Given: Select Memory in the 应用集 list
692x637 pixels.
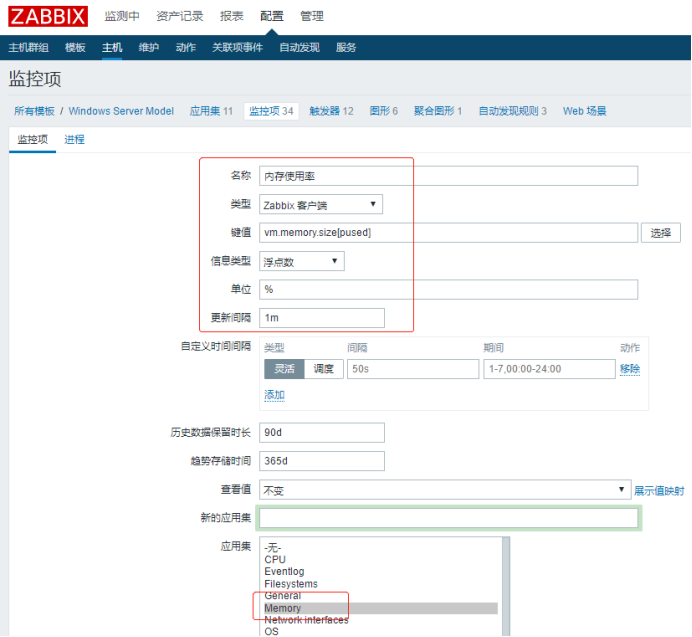Looking at the screenshot, I should (381, 608).
